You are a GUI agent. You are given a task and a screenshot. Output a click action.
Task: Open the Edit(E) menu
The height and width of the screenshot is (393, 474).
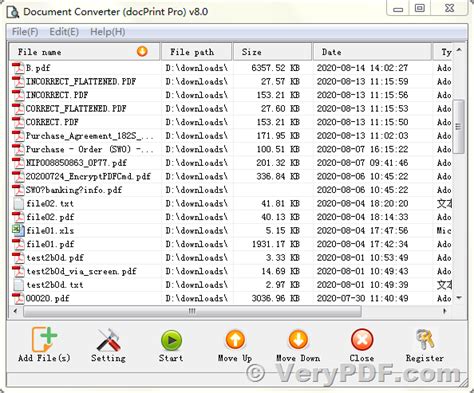[x=64, y=32]
